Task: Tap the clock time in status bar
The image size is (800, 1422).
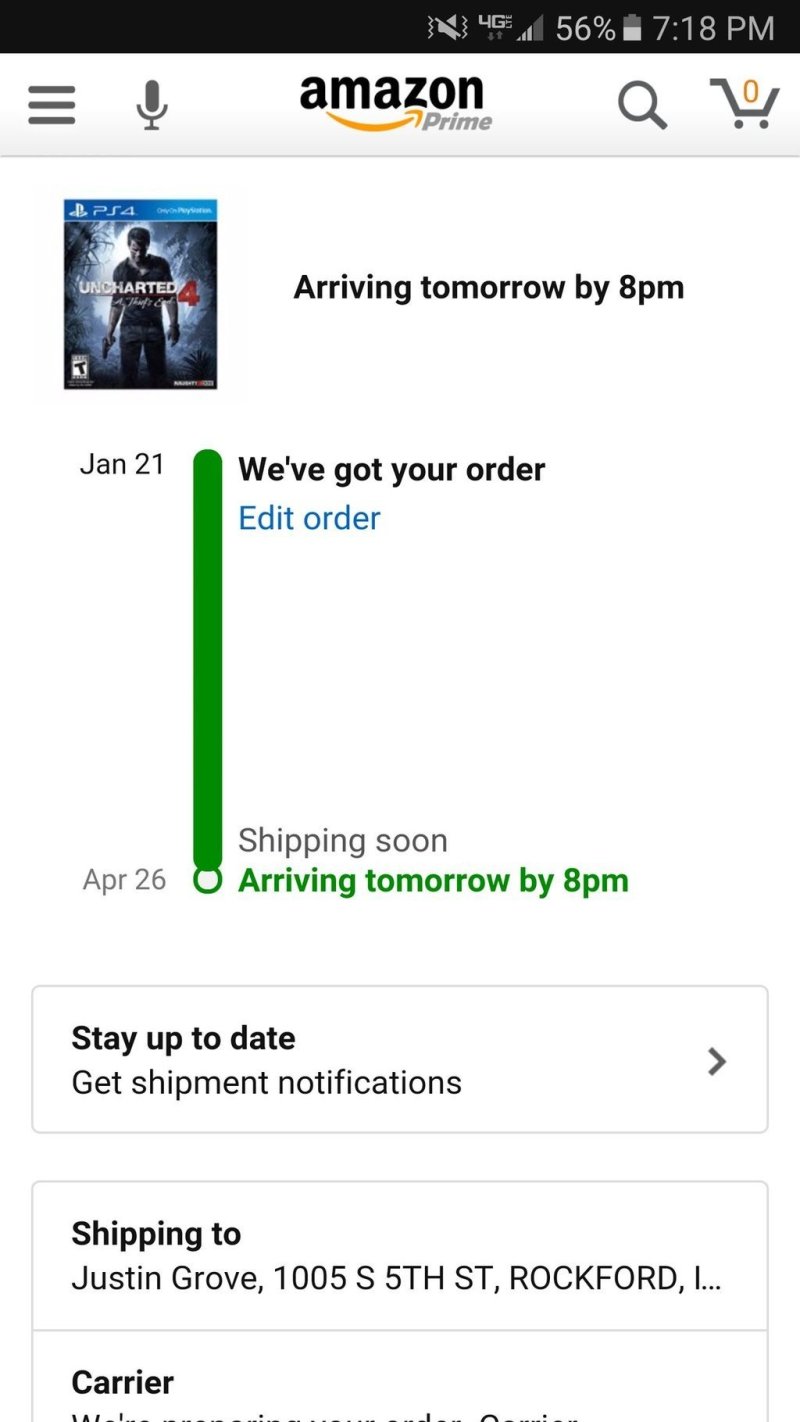Action: click(x=713, y=28)
